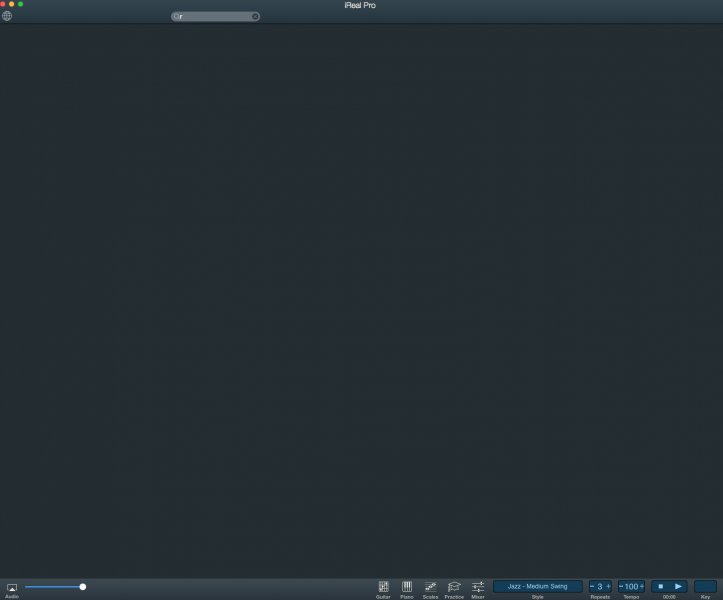Show the Piano chord diagrams
Screen dimensions: 723x600
coord(407,587)
